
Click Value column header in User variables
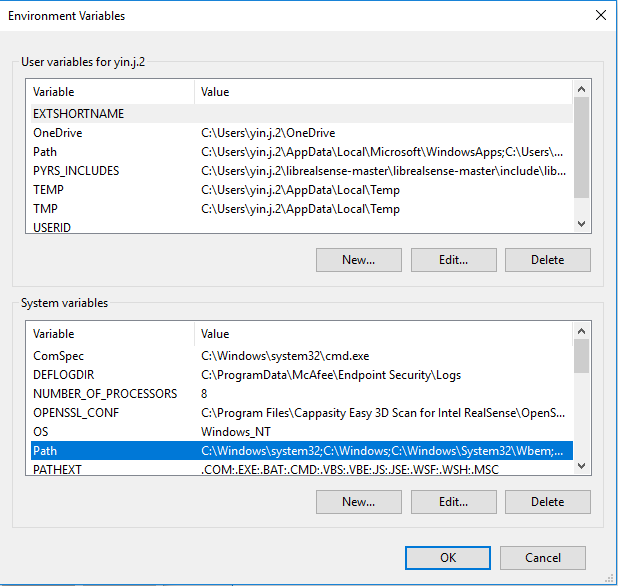[383, 92]
